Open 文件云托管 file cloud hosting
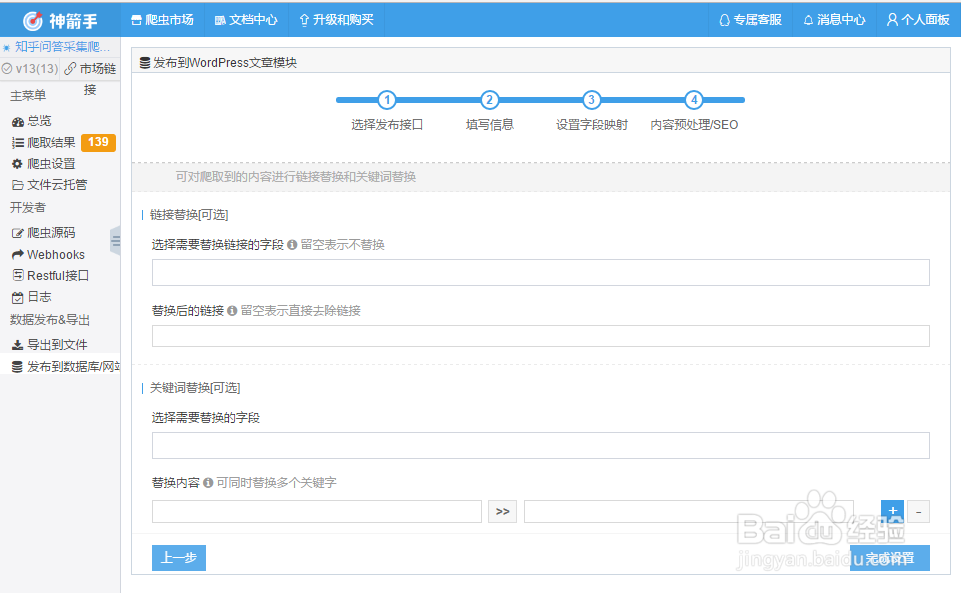Screen dimensions: 961x593 pos(54,184)
